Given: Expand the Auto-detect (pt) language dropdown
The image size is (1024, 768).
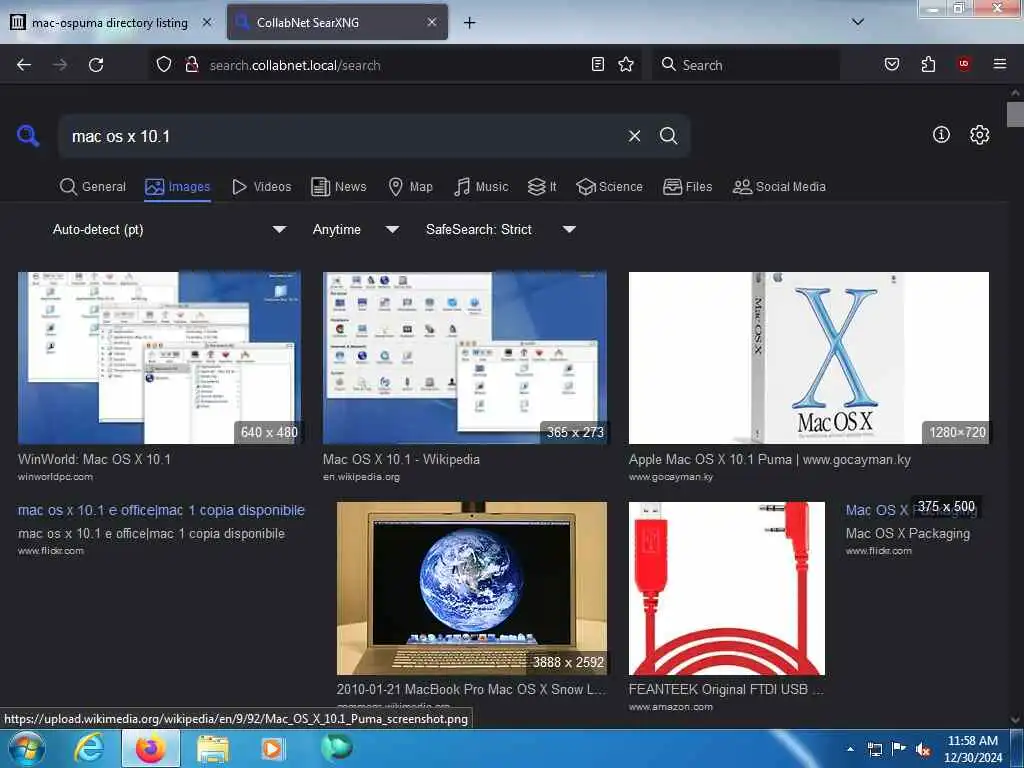Looking at the screenshot, I should pyautogui.click(x=169, y=229).
